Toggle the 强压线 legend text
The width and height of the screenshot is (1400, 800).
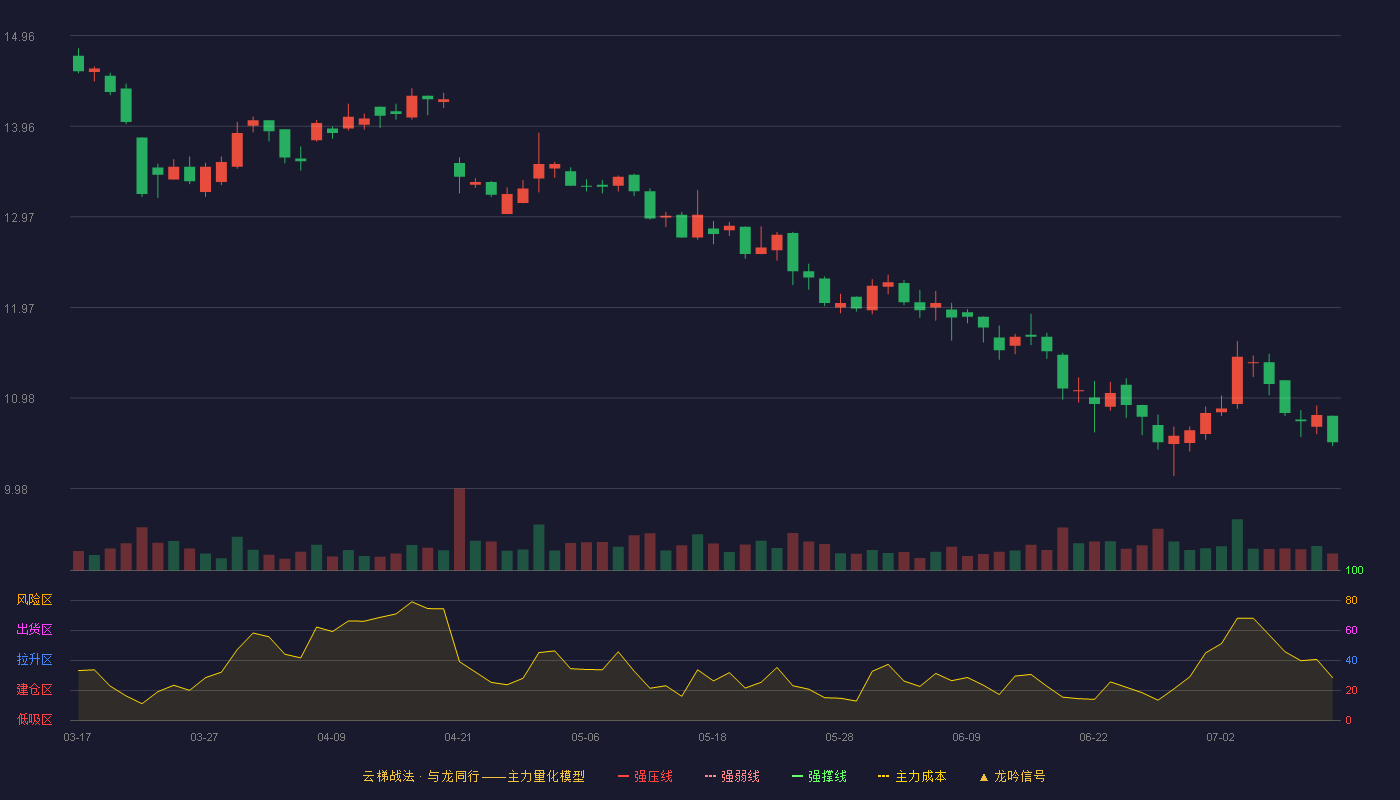(x=653, y=777)
